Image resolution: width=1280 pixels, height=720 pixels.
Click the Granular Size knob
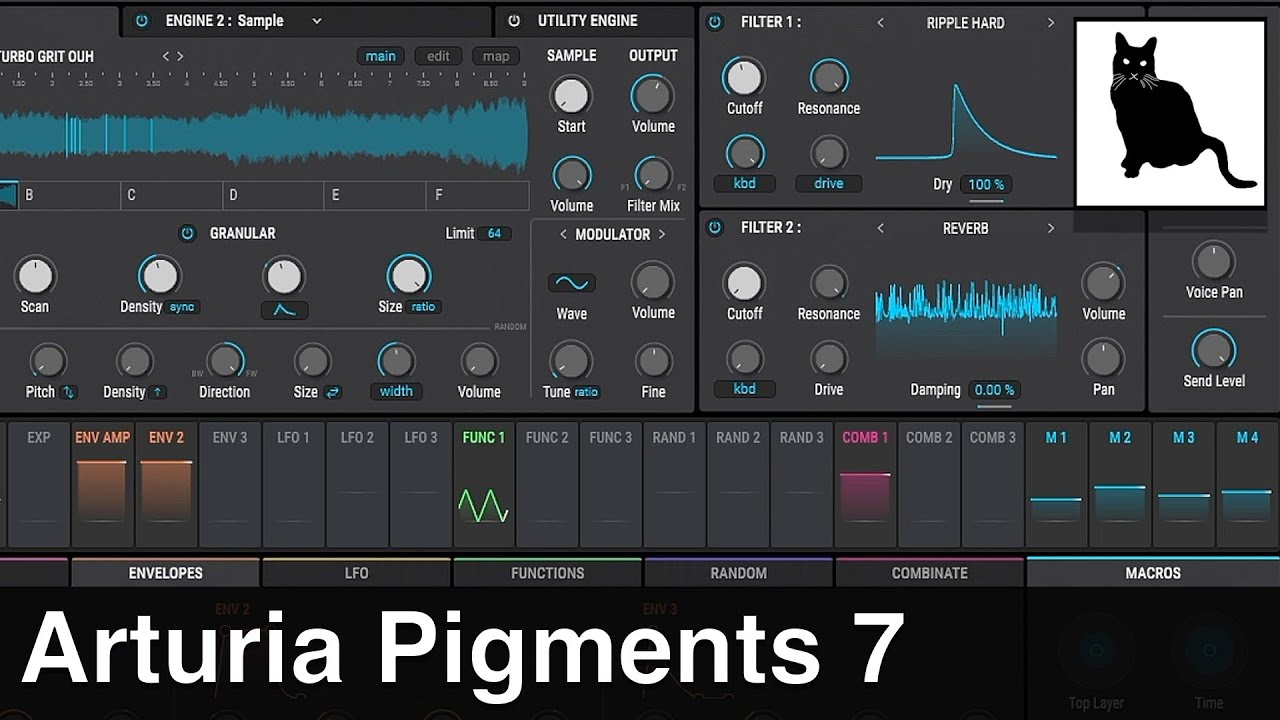[x=409, y=275]
